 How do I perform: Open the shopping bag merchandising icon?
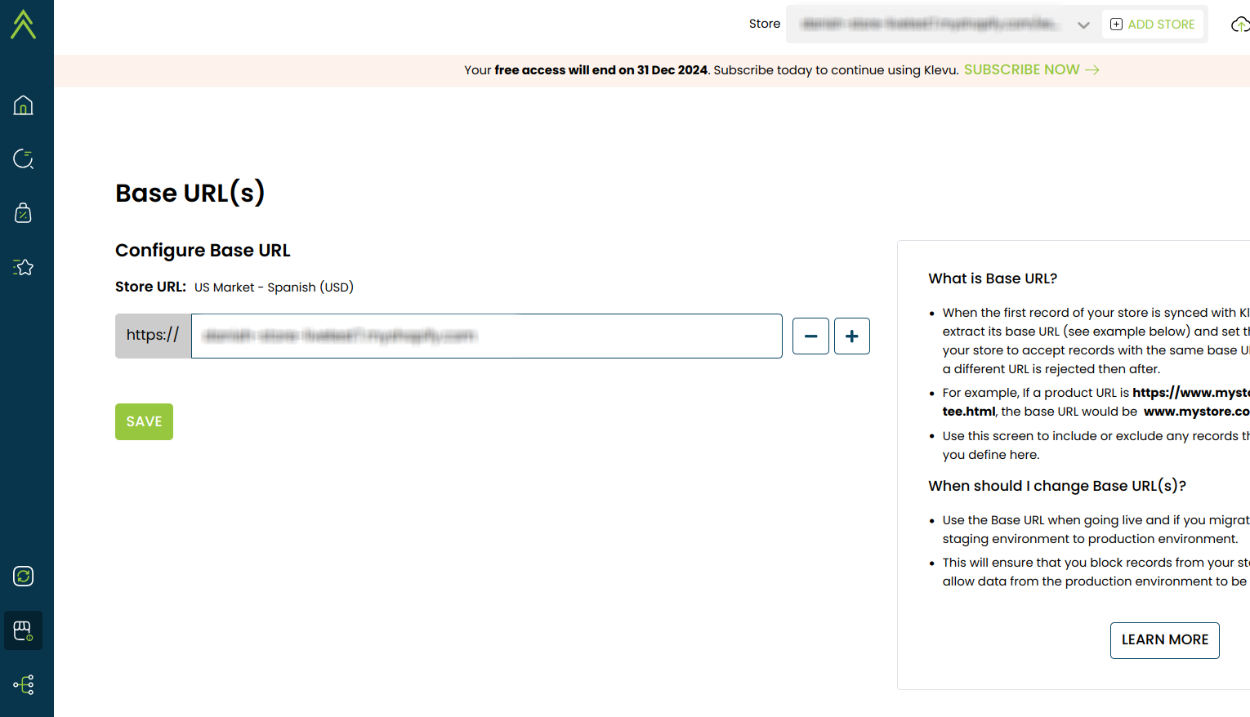point(23,212)
